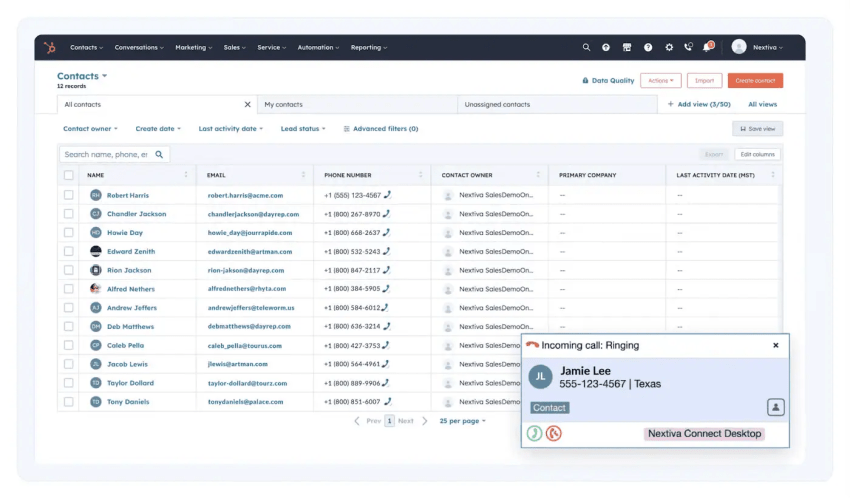Click the Create contact button

click(x=755, y=81)
